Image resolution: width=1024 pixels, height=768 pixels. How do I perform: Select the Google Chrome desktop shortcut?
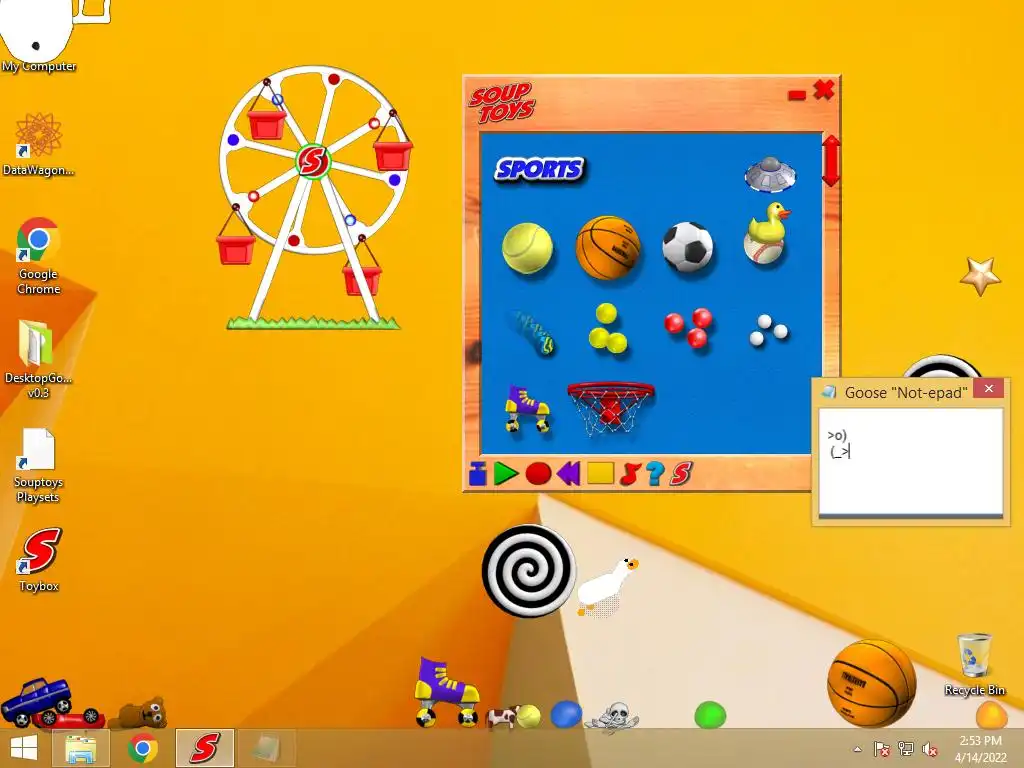[39, 257]
